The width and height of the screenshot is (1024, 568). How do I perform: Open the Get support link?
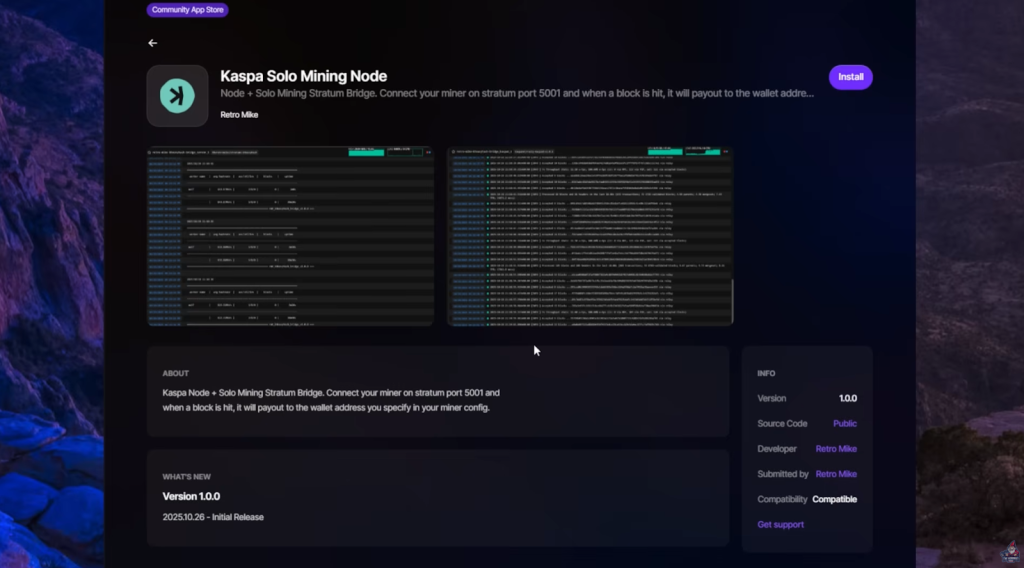pyautogui.click(x=780, y=525)
